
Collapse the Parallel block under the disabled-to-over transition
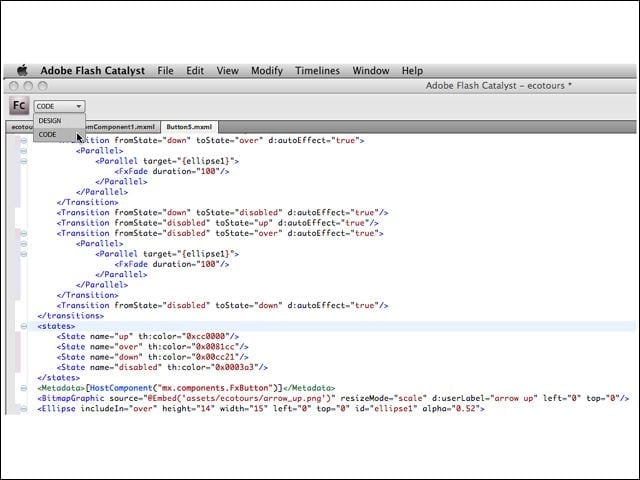coord(24,244)
